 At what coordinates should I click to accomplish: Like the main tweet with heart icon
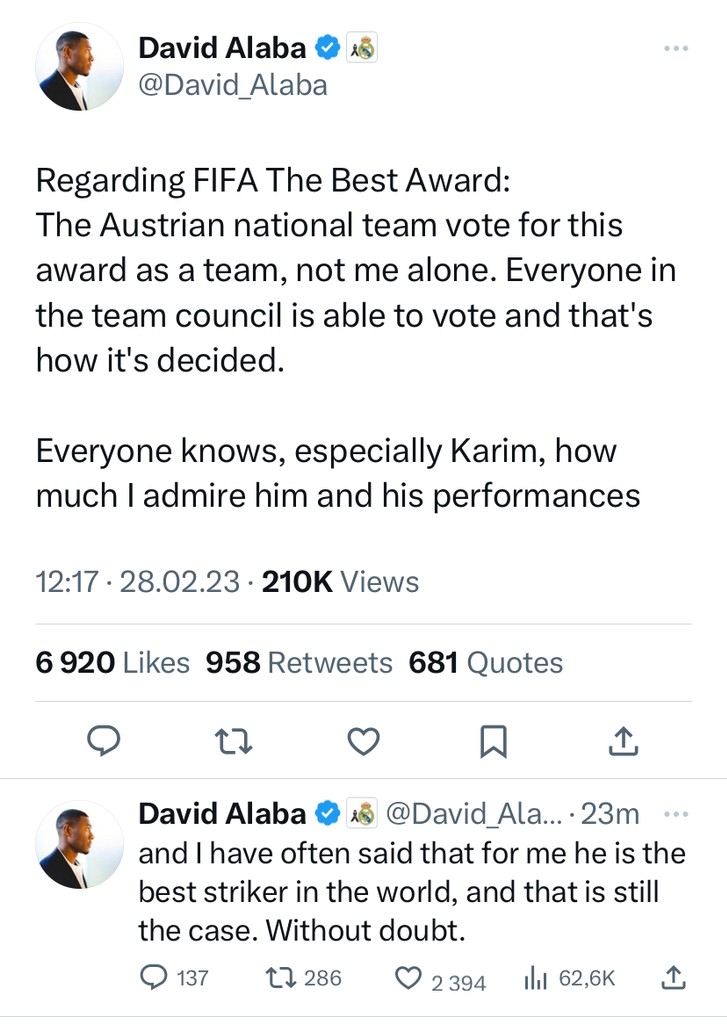click(364, 741)
